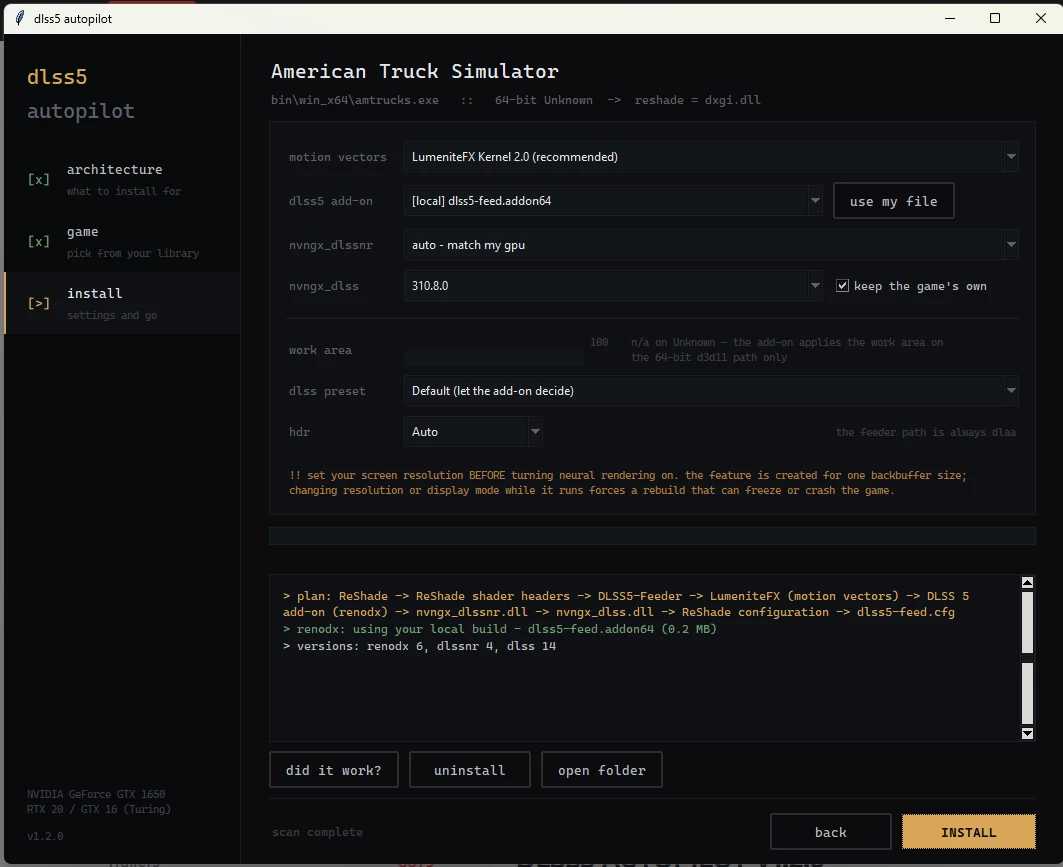Click the v1.2.0 version label

[x=45, y=836]
